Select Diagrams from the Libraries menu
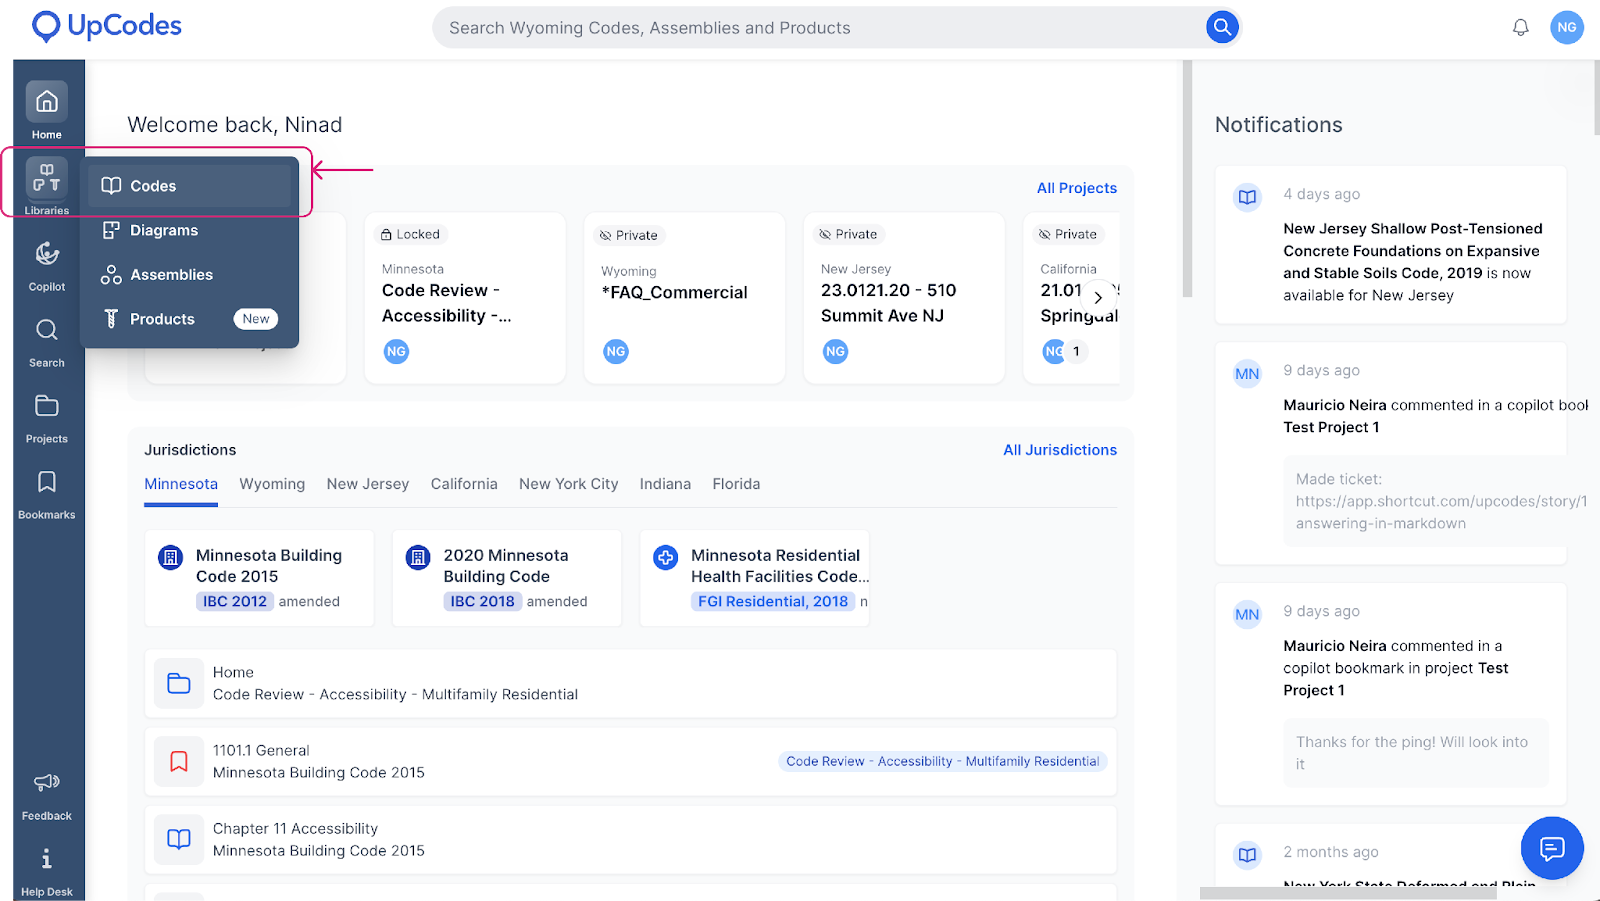This screenshot has height=901, width=1600. (190, 230)
